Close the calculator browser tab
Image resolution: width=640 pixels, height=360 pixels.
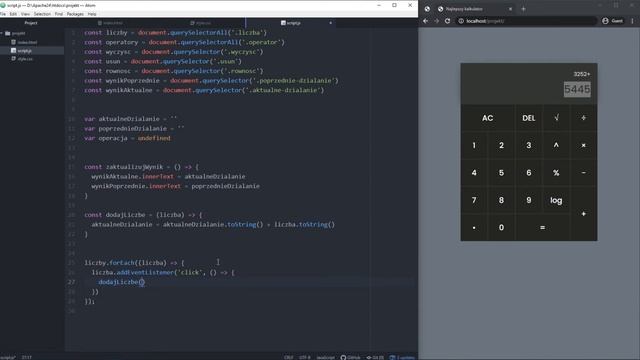pos(510,9)
